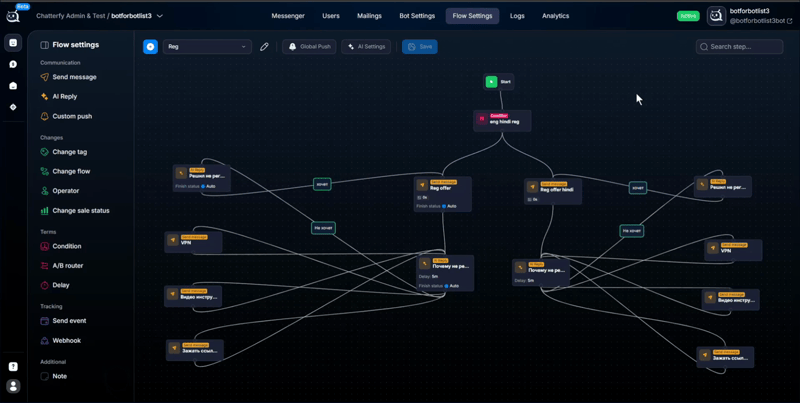Toggle the green active bot status badge

click(688, 16)
